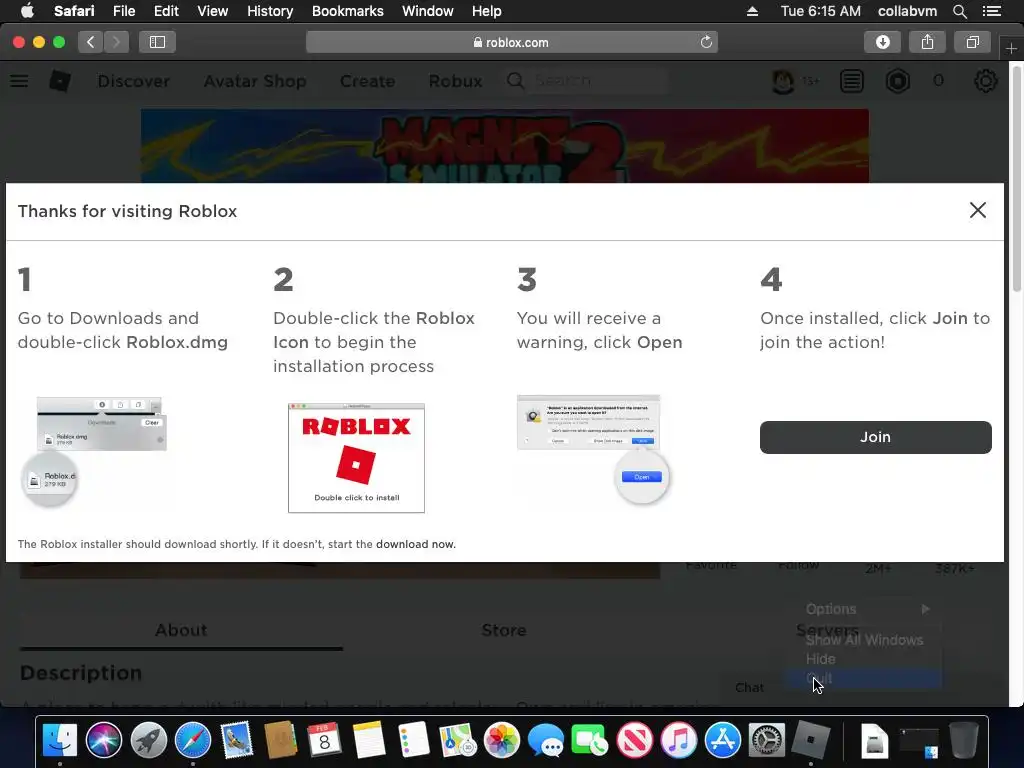Screen dimensions: 1024x768
Task: Toggle the Safari sidebar button
Action: click(157, 42)
